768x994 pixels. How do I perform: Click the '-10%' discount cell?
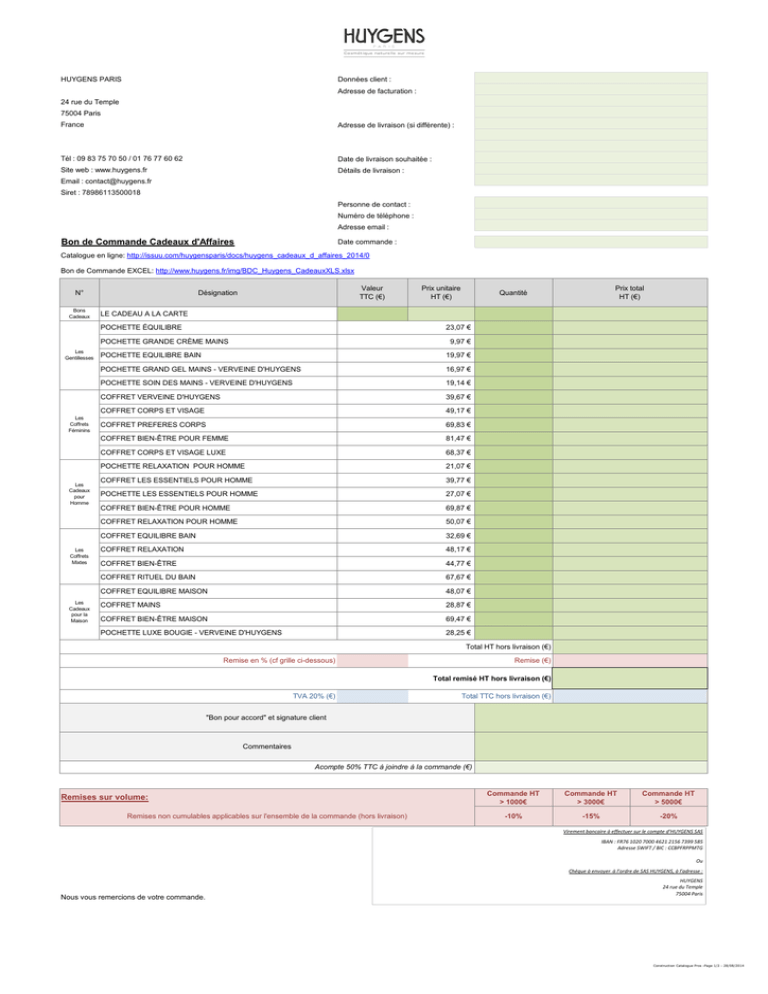click(513, 816)
